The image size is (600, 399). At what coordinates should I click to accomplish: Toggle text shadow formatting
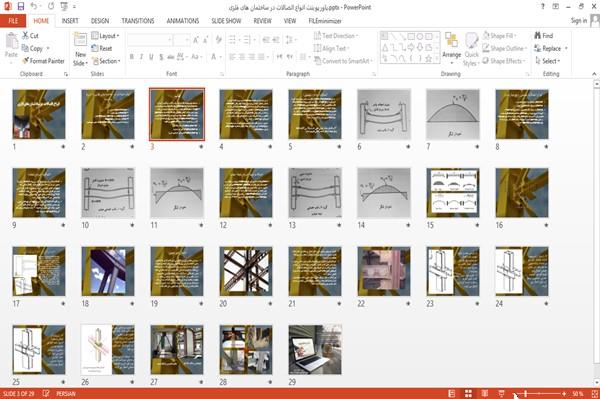click(161, 57)
